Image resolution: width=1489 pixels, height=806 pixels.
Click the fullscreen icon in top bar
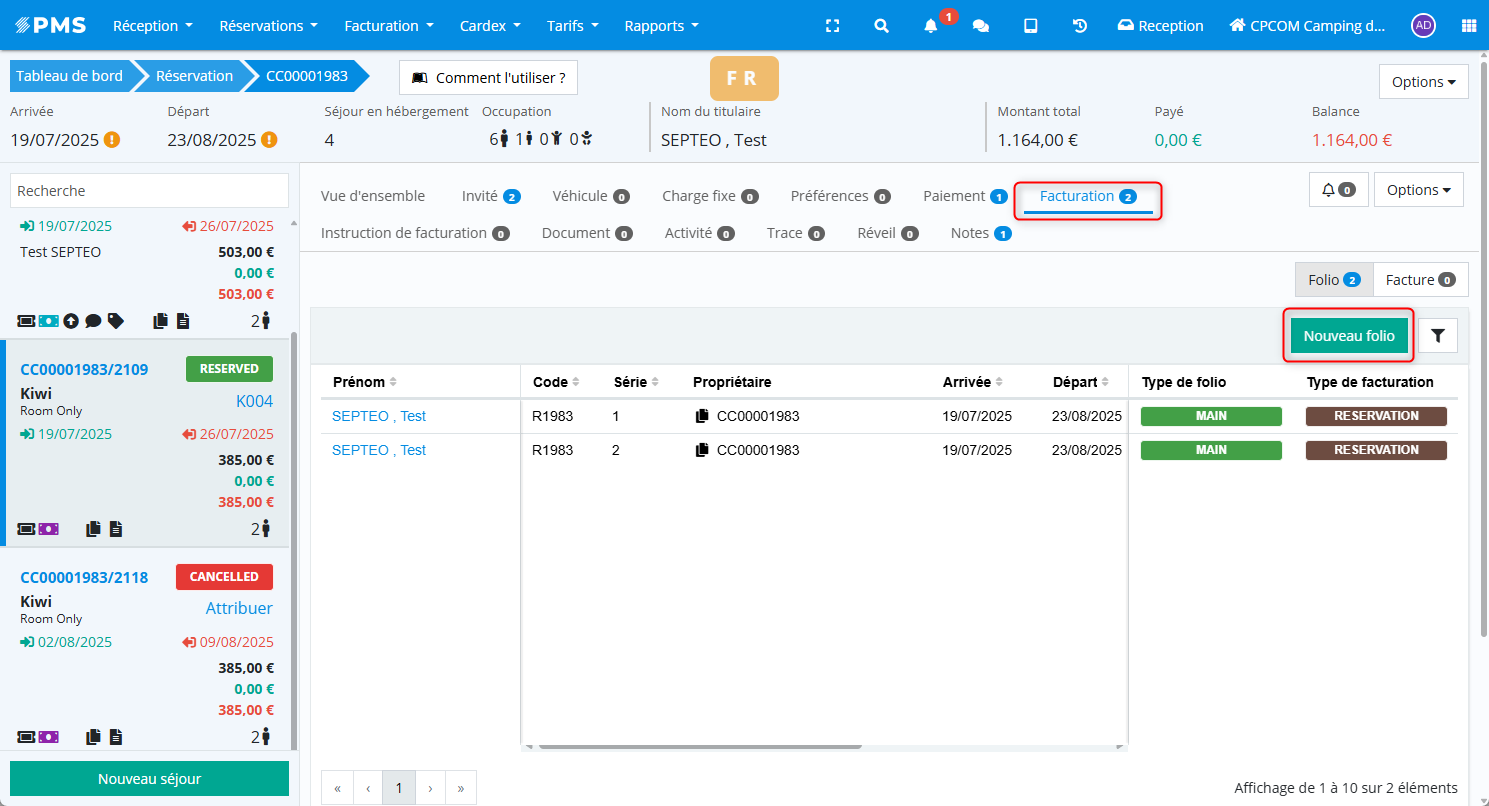point(832,26)
